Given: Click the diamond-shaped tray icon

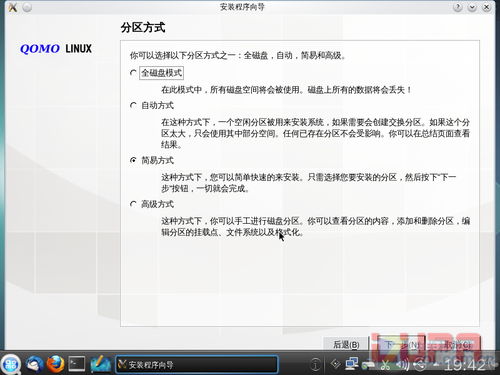Looking at the screenshot, I should pos(335,364).
